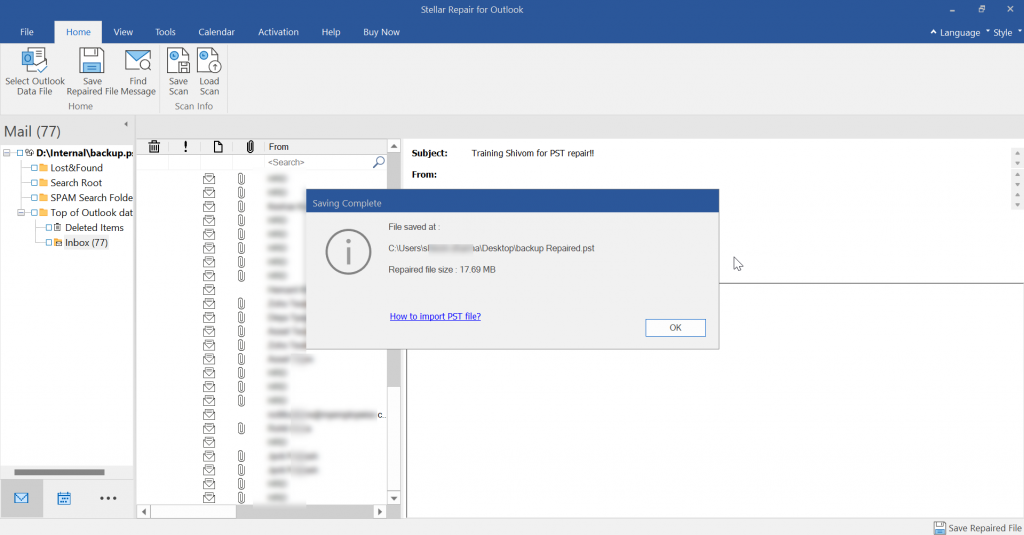Click the From column search field
The height and width of the screenshot is (535, 1024).
(318, 162)
